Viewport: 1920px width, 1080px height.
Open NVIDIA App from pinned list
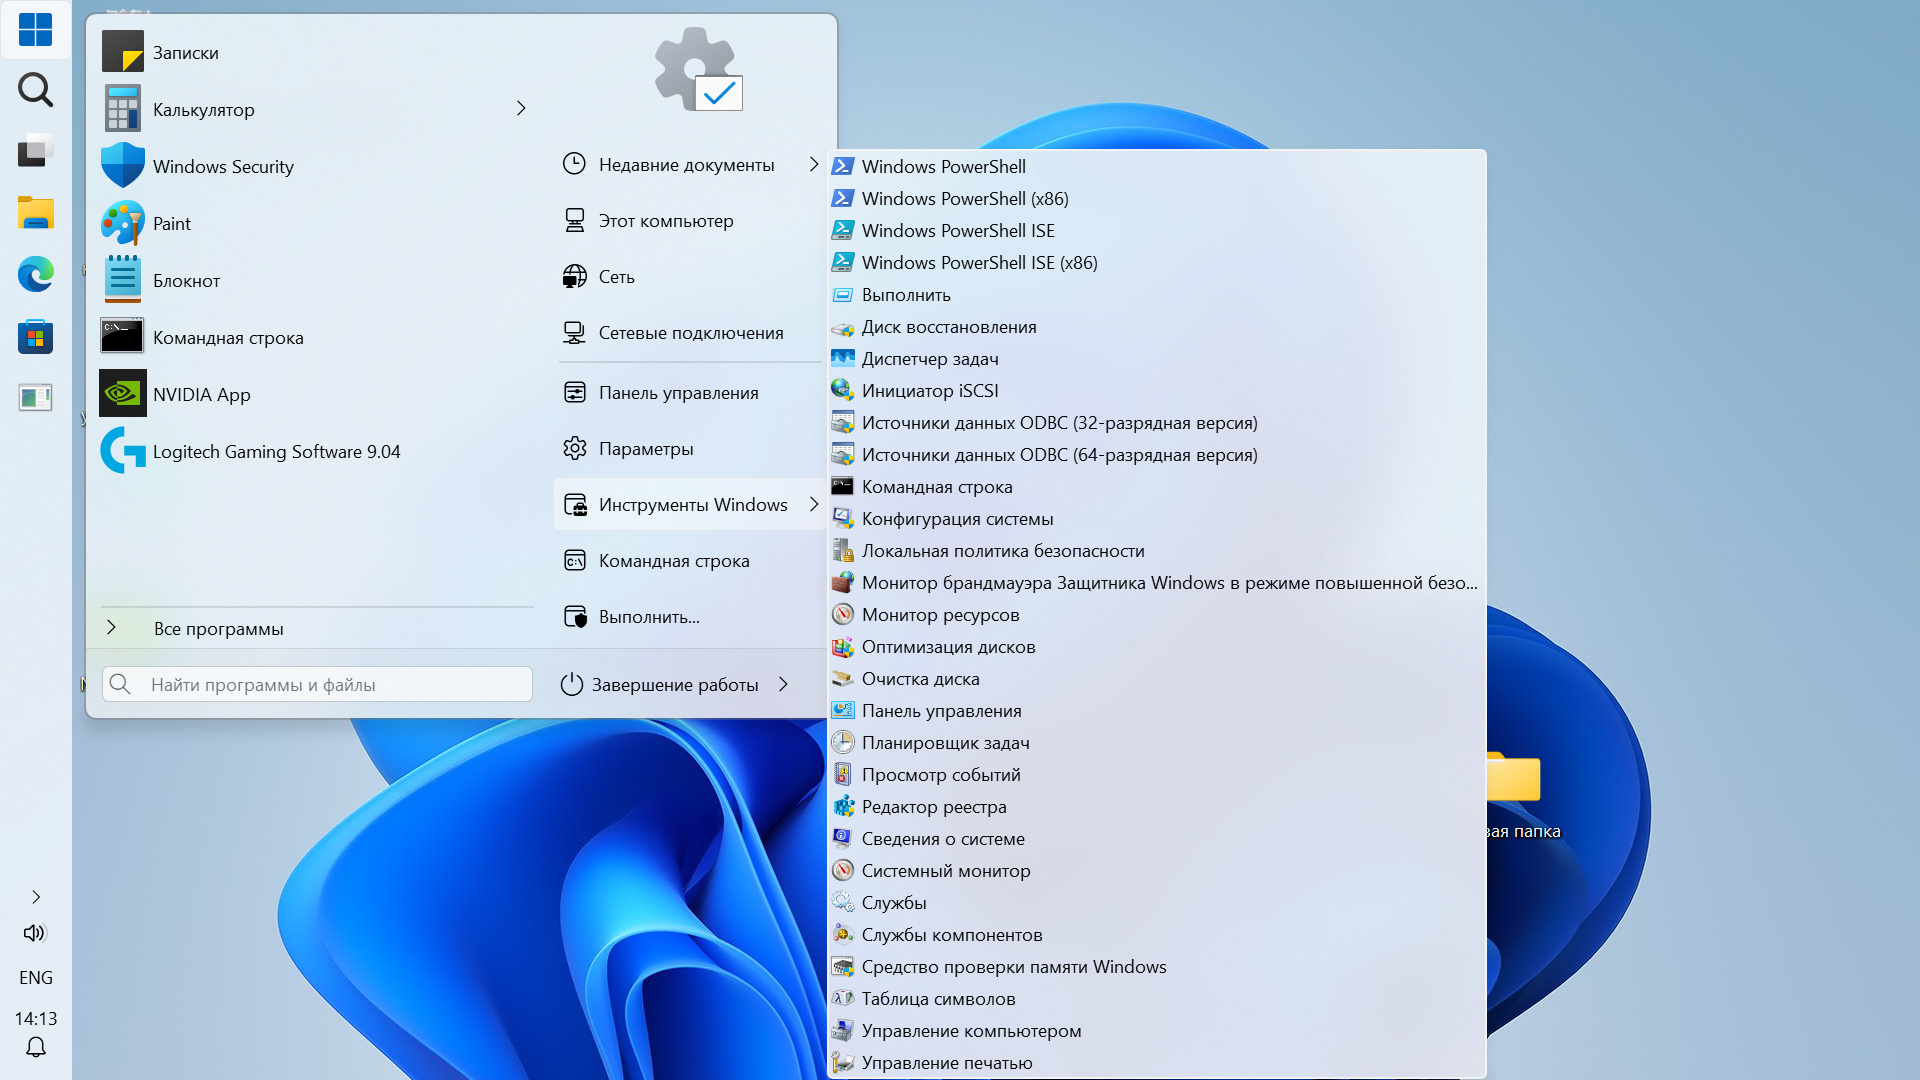tap(201, 395)
